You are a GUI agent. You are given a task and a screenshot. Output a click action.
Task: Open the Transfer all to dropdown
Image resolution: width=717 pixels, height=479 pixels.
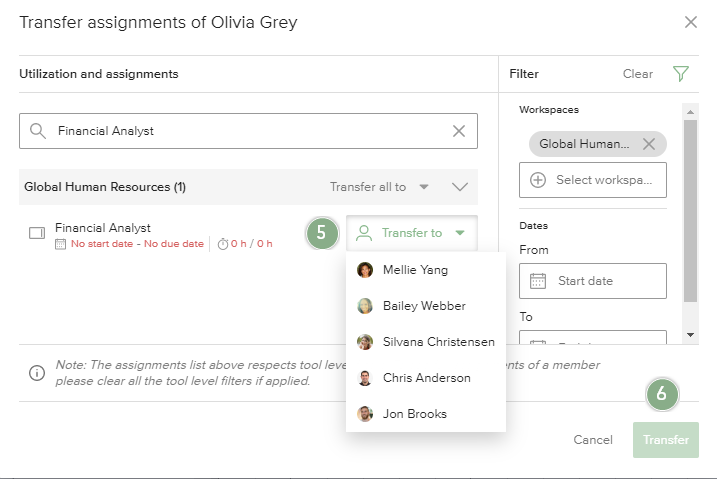379,187
